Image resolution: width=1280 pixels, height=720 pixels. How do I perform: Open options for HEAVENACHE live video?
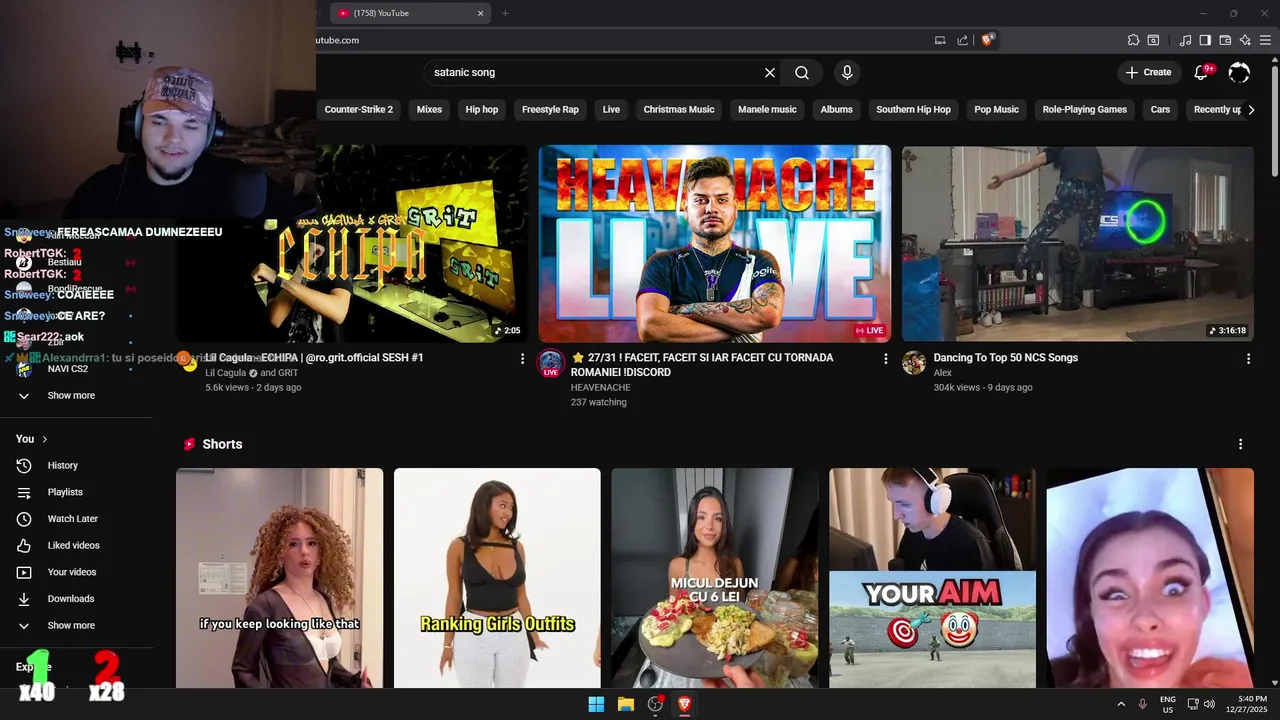(x=885, y=358)
